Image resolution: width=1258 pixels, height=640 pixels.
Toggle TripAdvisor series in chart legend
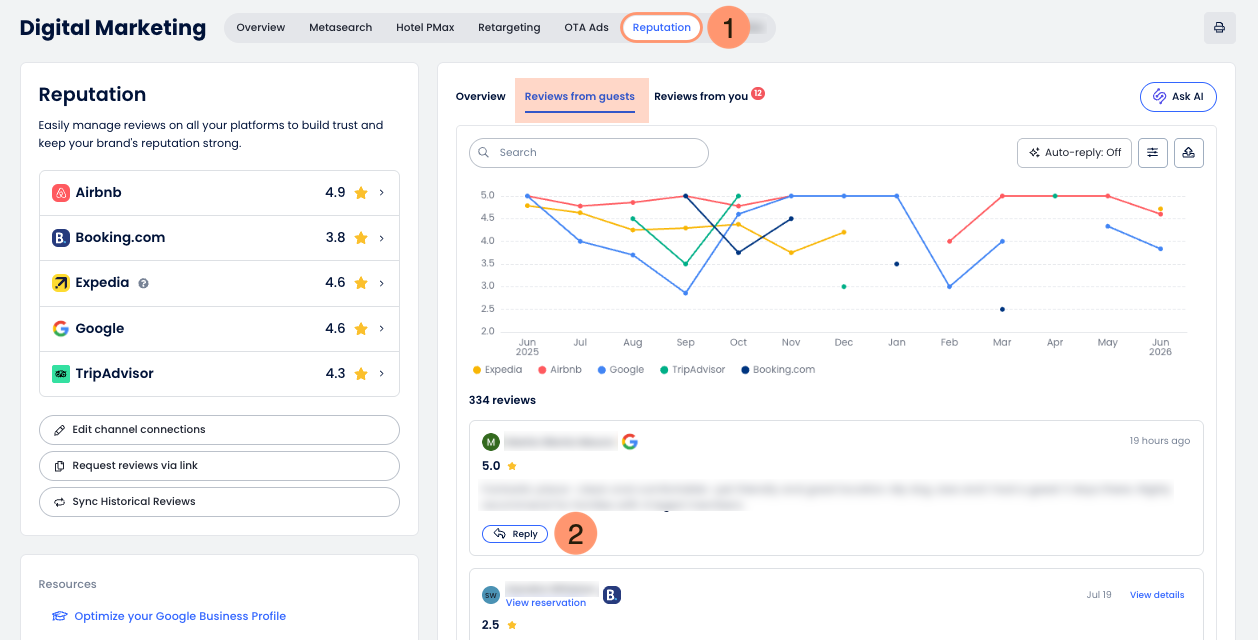pos(694,369)
